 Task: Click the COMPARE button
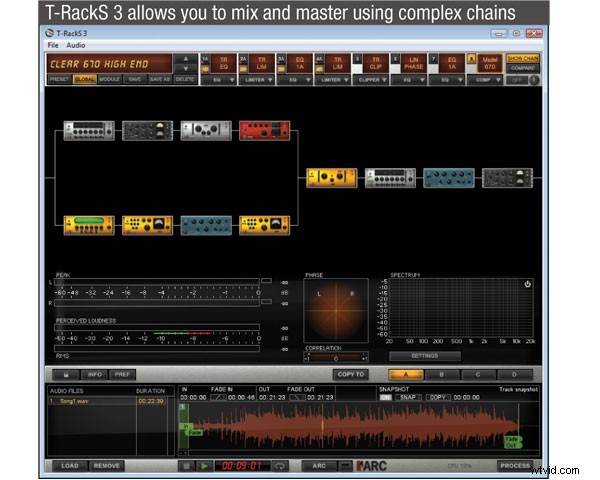[x=523, y=68]
